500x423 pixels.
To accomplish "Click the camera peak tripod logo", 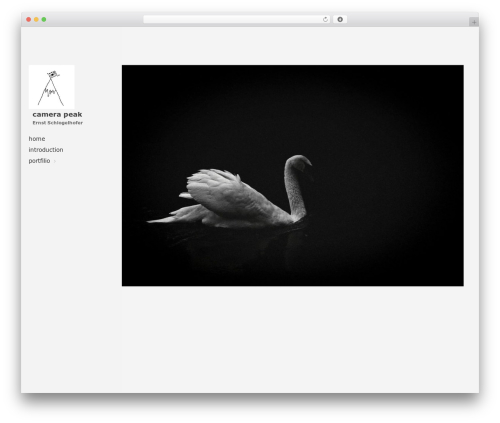I will [x=52, y=87].
